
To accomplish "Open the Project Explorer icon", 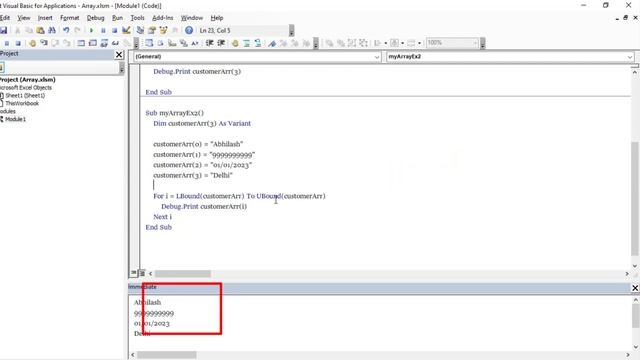I will [140, 31].
